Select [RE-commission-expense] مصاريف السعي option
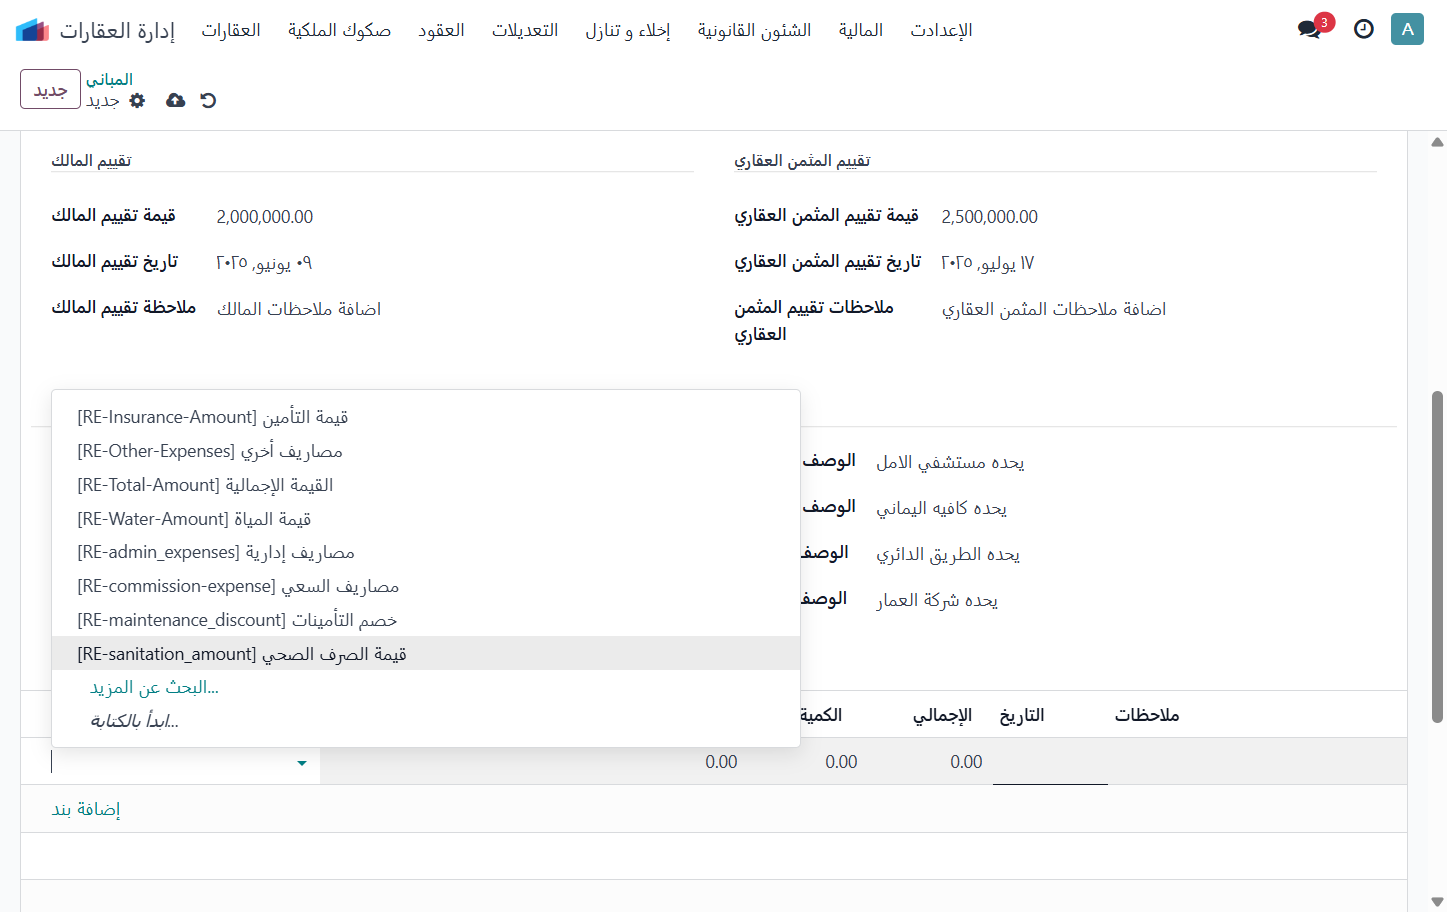 pyautogui.click(x=426, y=586)
